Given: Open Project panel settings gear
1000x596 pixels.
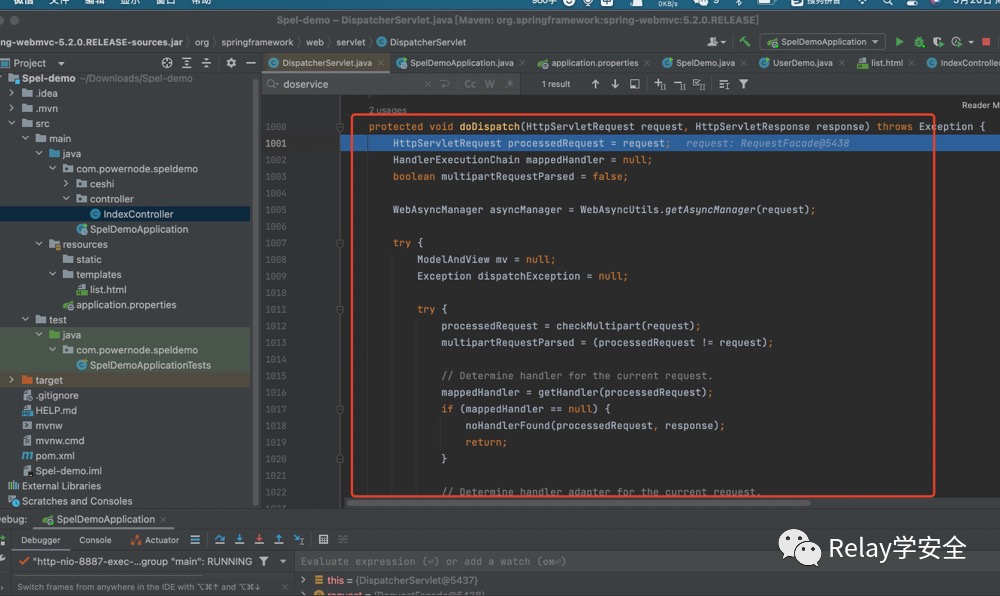Looking at the screenshot, I should [x=231, y=63].
